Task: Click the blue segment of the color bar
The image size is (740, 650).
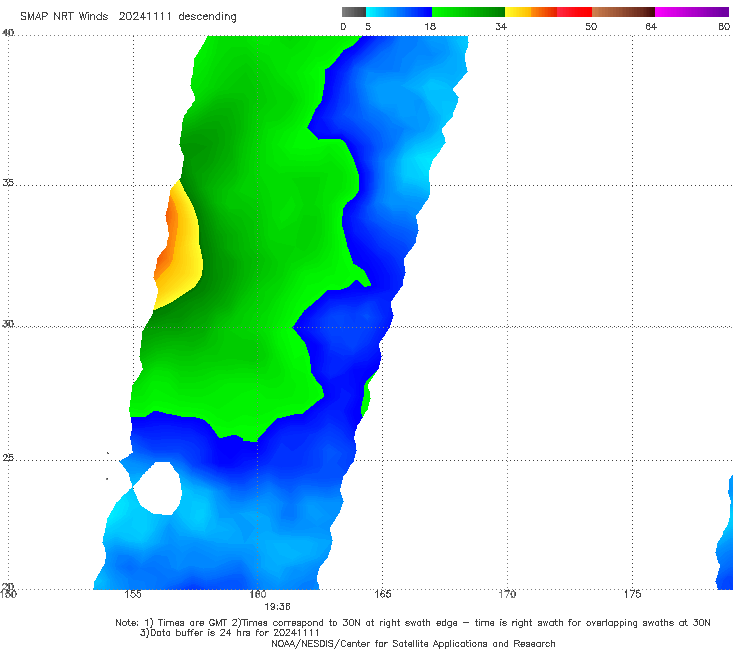Action: [x=399, y=12]
